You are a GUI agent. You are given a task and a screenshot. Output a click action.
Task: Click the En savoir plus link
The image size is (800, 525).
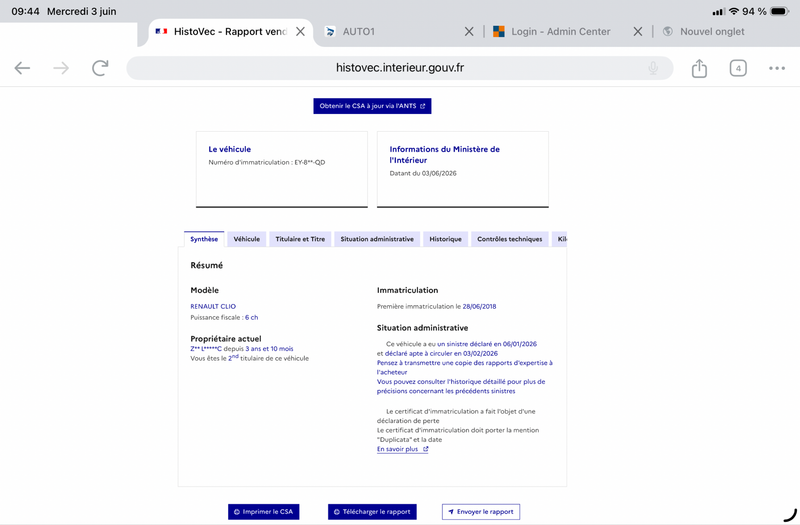pos(403,449)
